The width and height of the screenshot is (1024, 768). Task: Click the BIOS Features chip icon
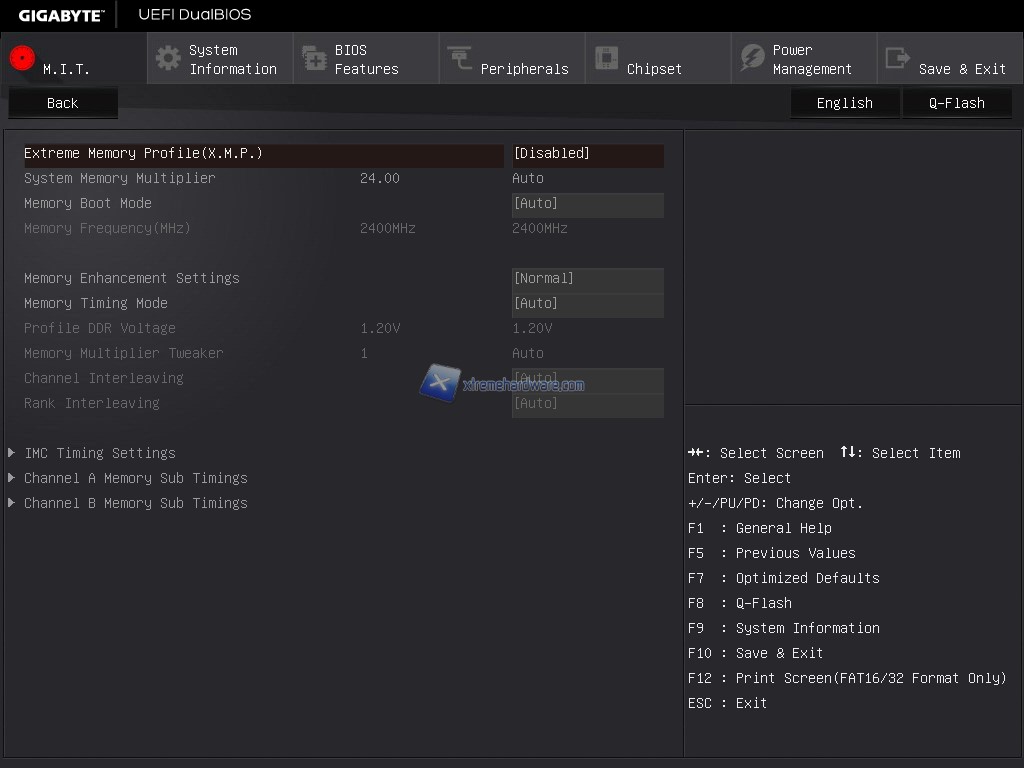tap(314, 59)
